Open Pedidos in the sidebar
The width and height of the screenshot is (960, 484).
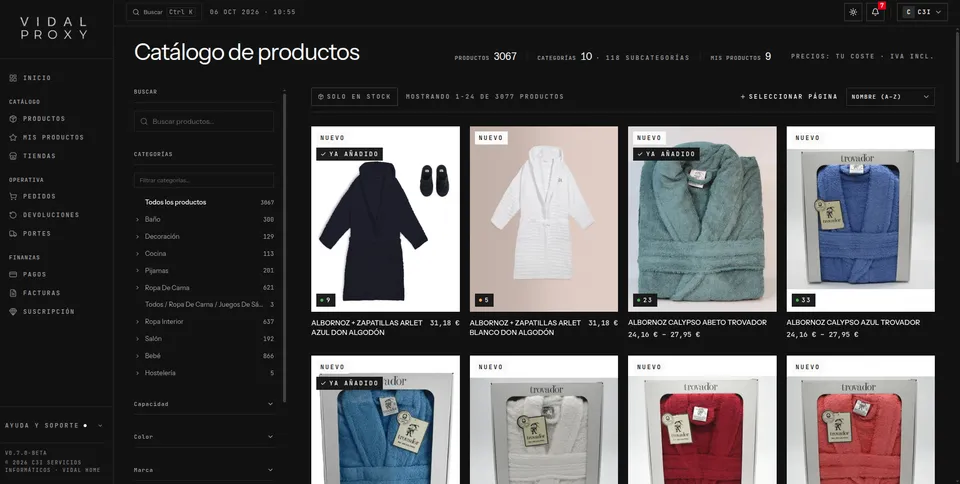(39, 196)
